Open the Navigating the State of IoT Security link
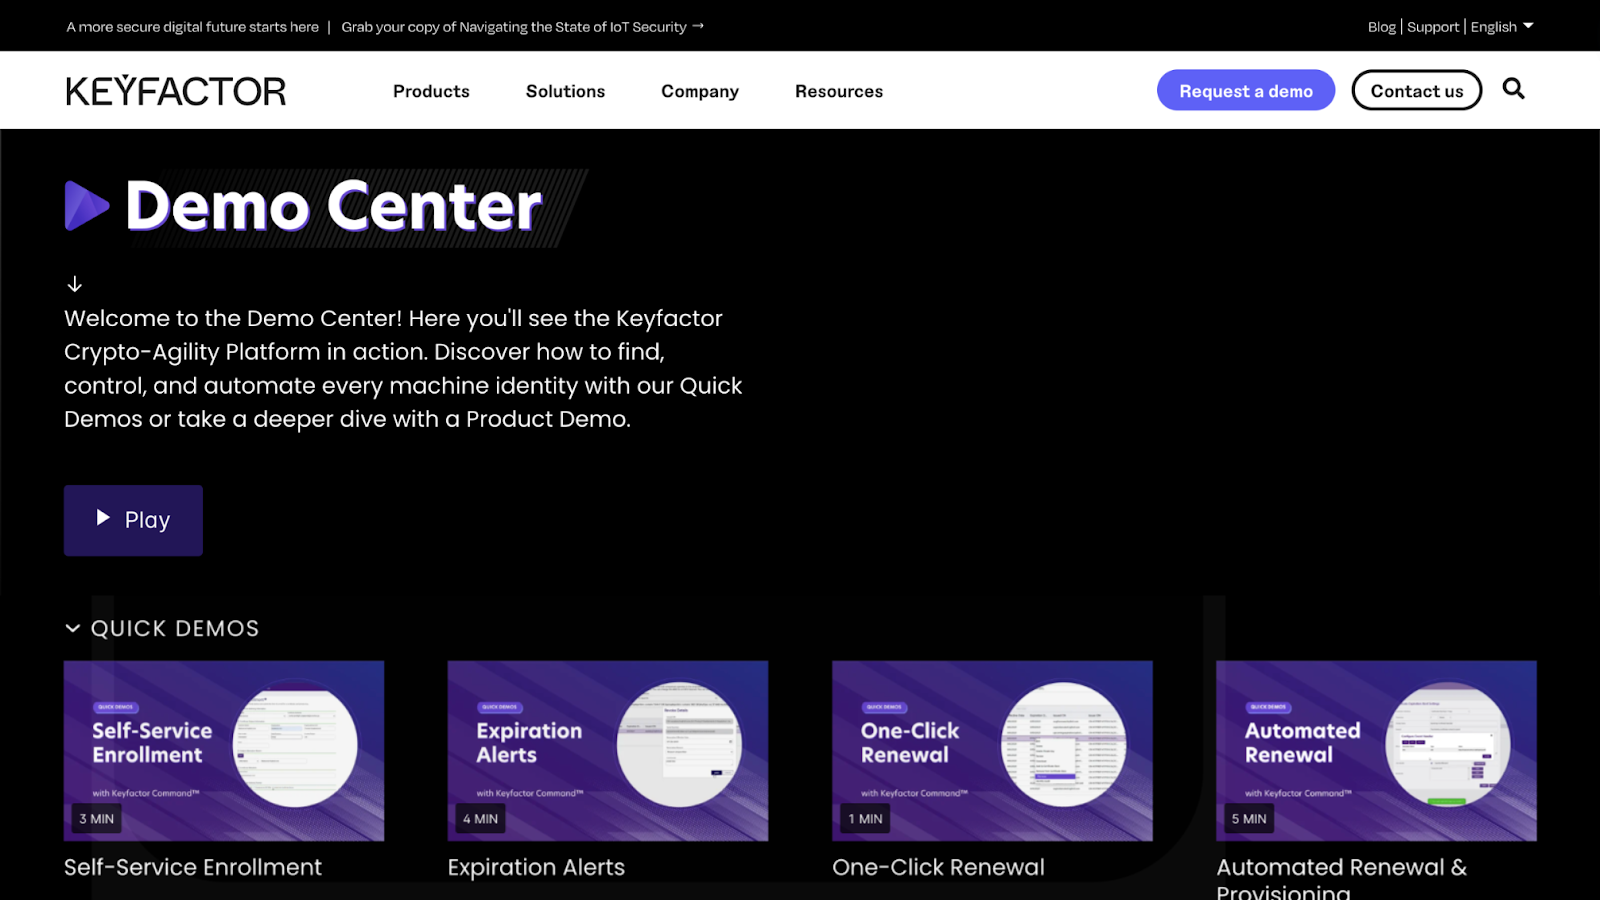Screen dimensions: 1600x900 pos(522,27)
